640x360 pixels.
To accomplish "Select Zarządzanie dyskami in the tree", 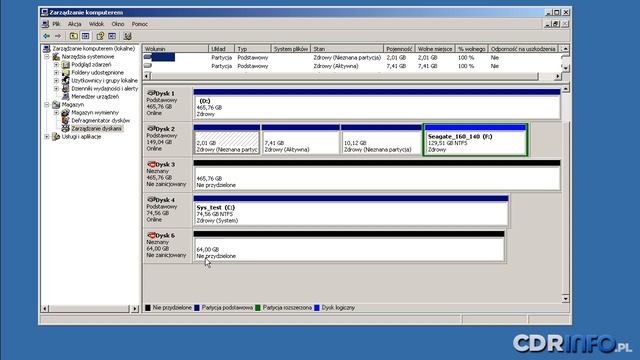I will pos(96,129).
